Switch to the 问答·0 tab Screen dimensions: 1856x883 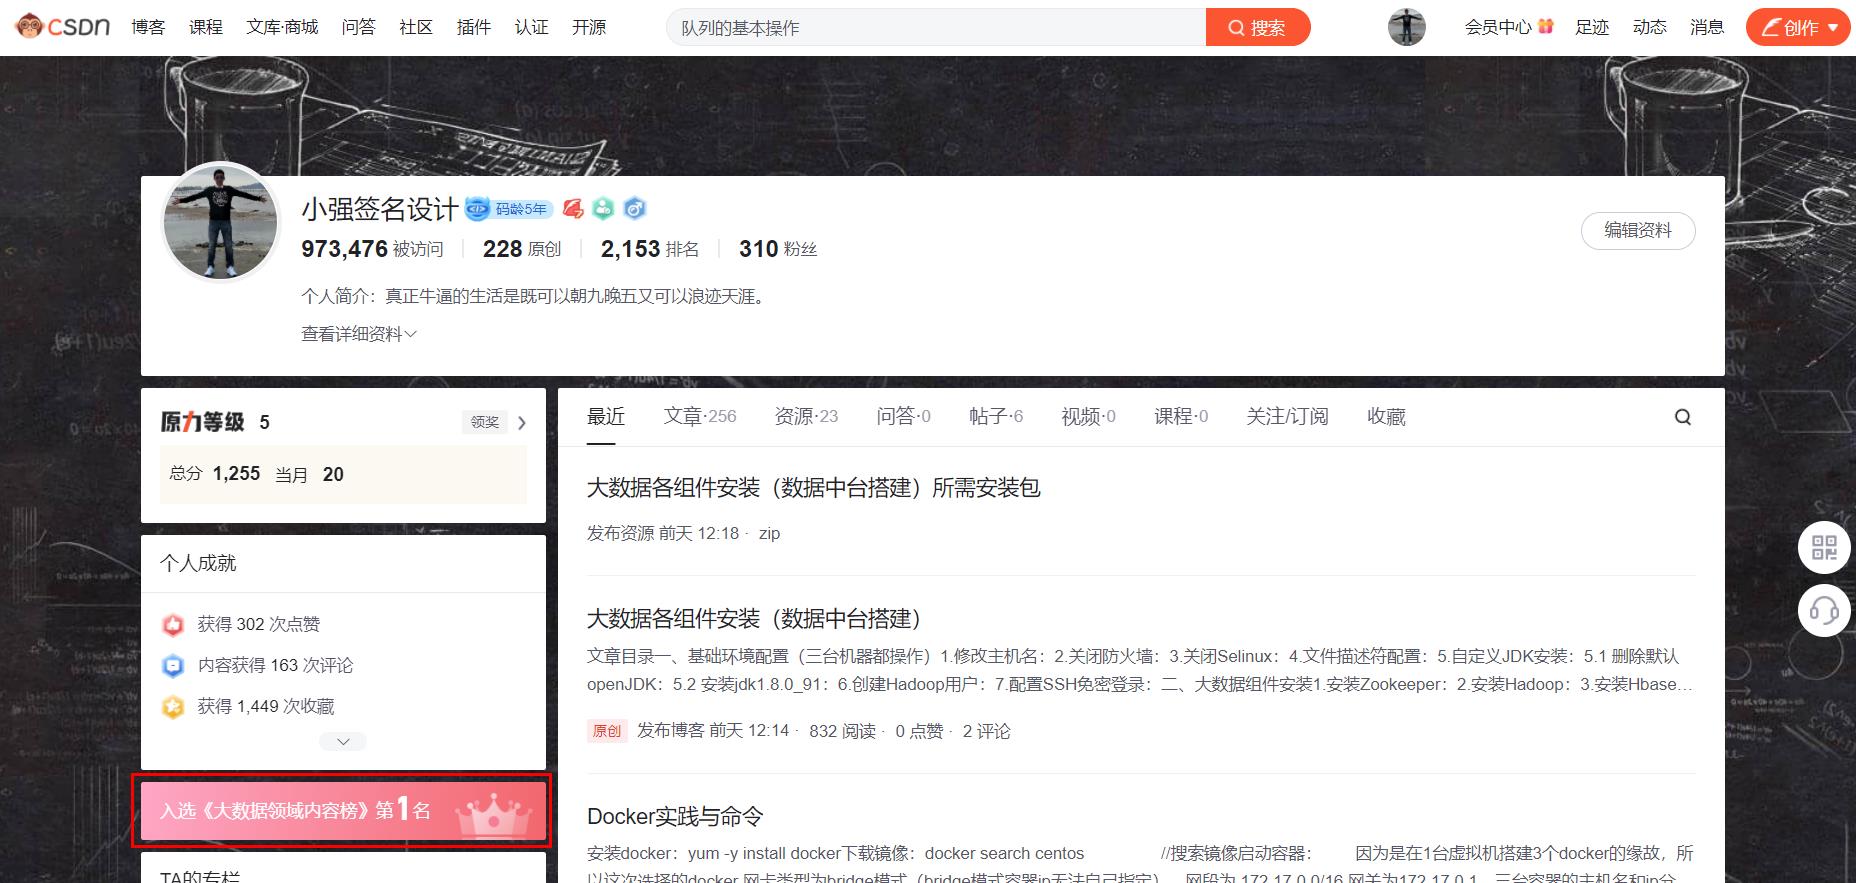903,417
